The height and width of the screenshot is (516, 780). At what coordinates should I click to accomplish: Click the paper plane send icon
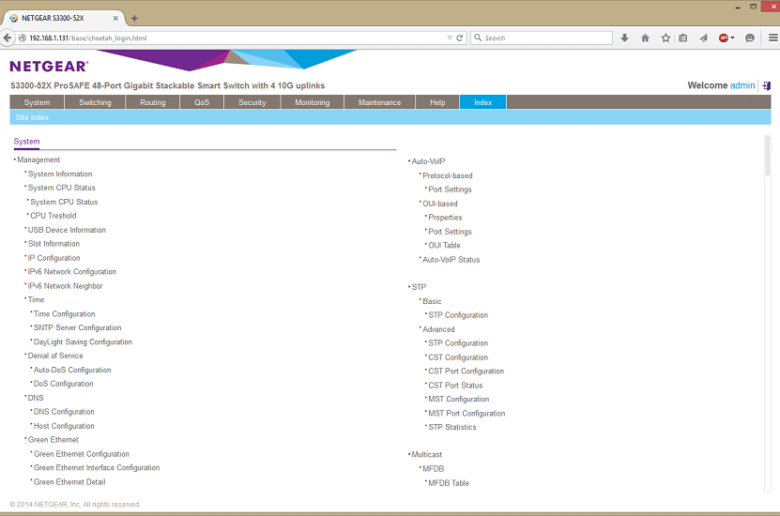point(703,38)
